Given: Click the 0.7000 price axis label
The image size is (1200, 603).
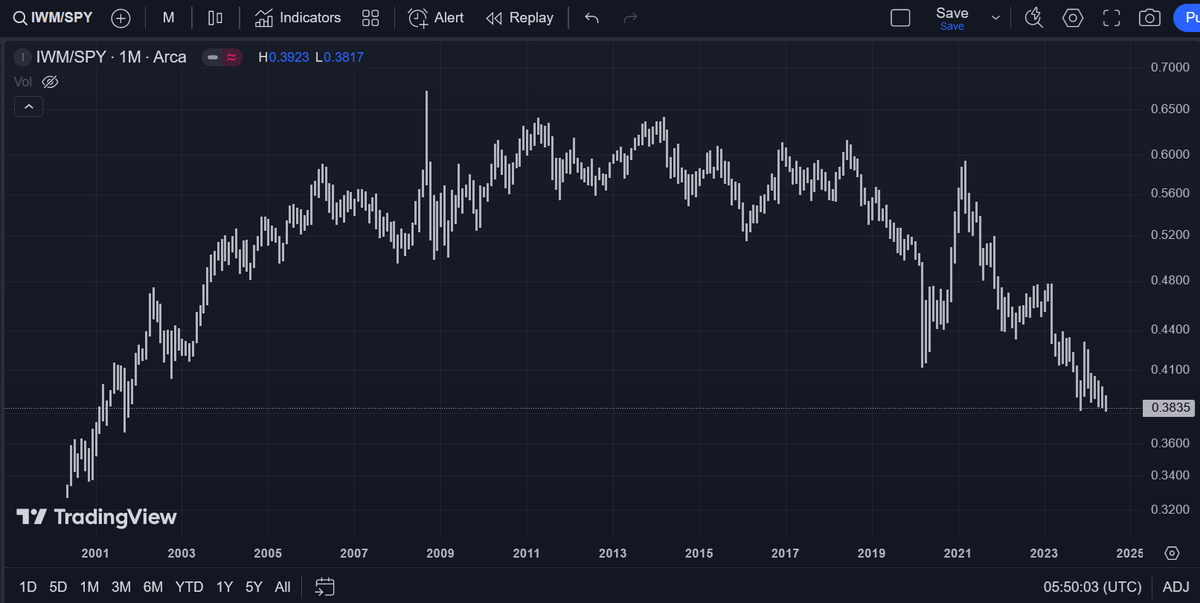Looking at the screenshot, I should (1170, 67).
